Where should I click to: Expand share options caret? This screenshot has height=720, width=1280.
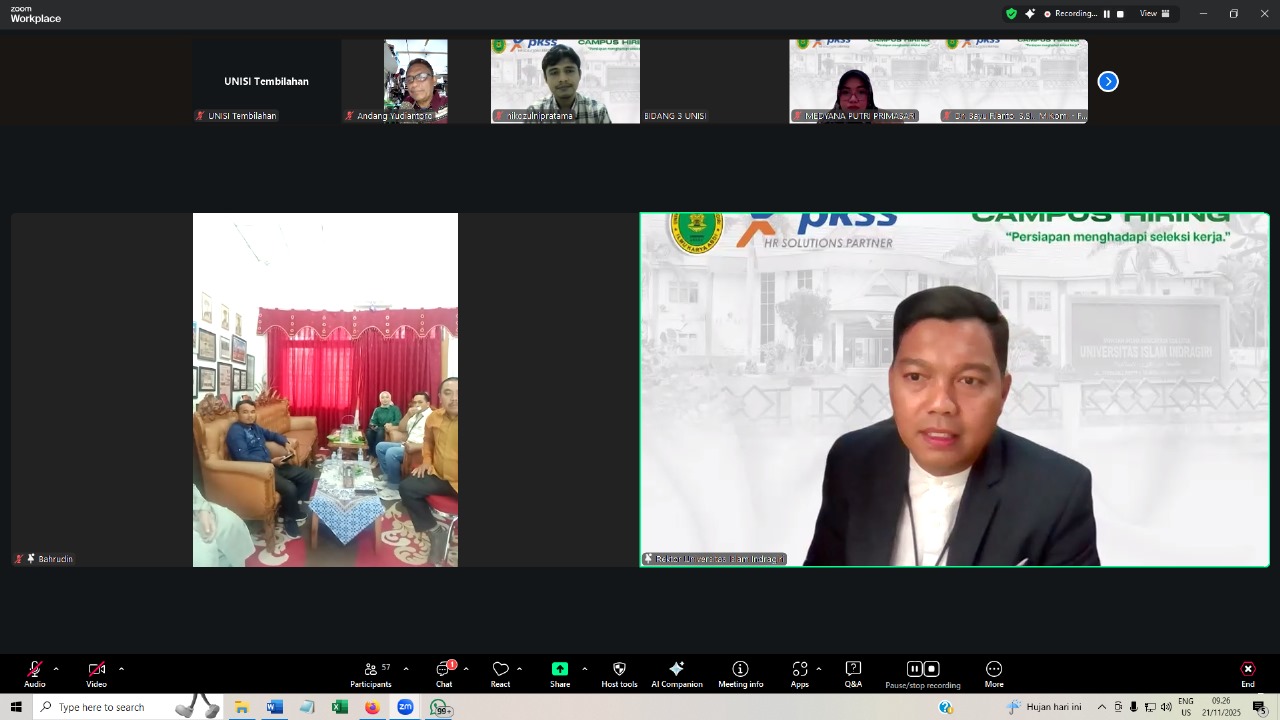584,669
